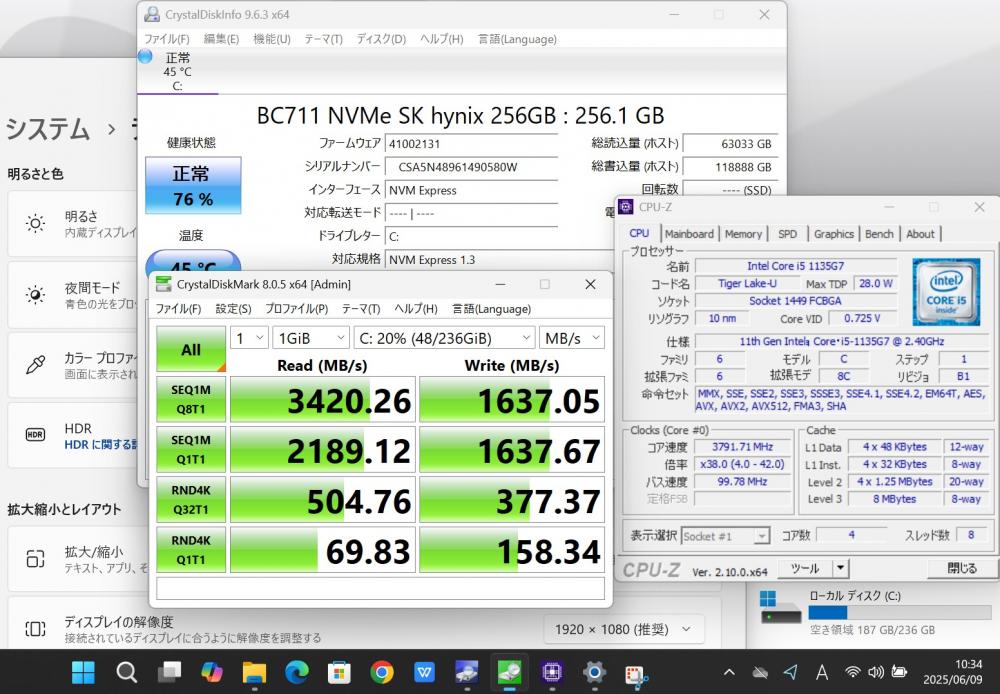Open unit dropdown showing MB/s

point(571,338)
